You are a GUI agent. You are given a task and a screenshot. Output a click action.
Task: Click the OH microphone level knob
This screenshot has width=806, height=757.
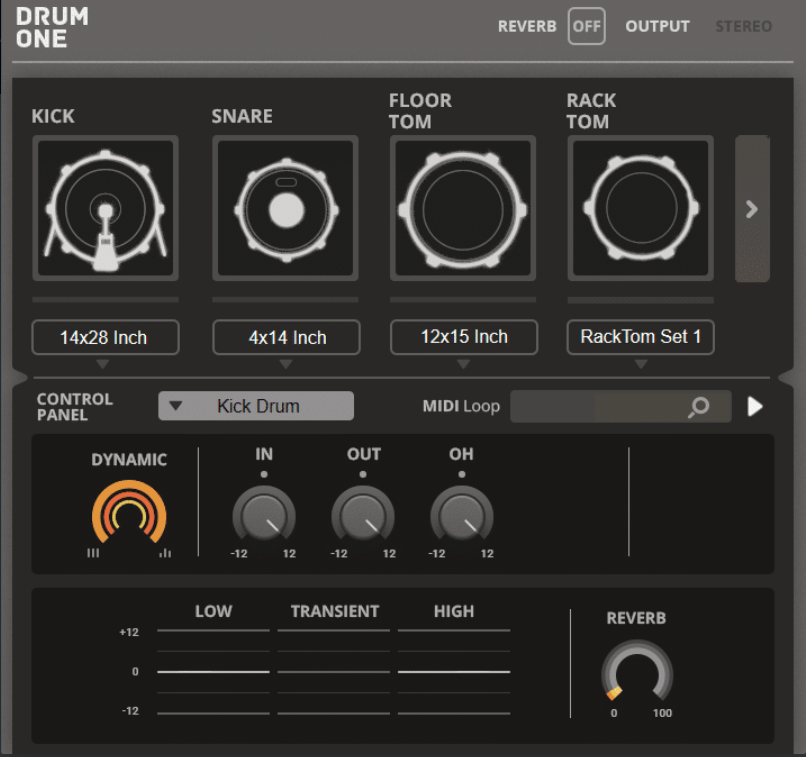pos(462,515)
